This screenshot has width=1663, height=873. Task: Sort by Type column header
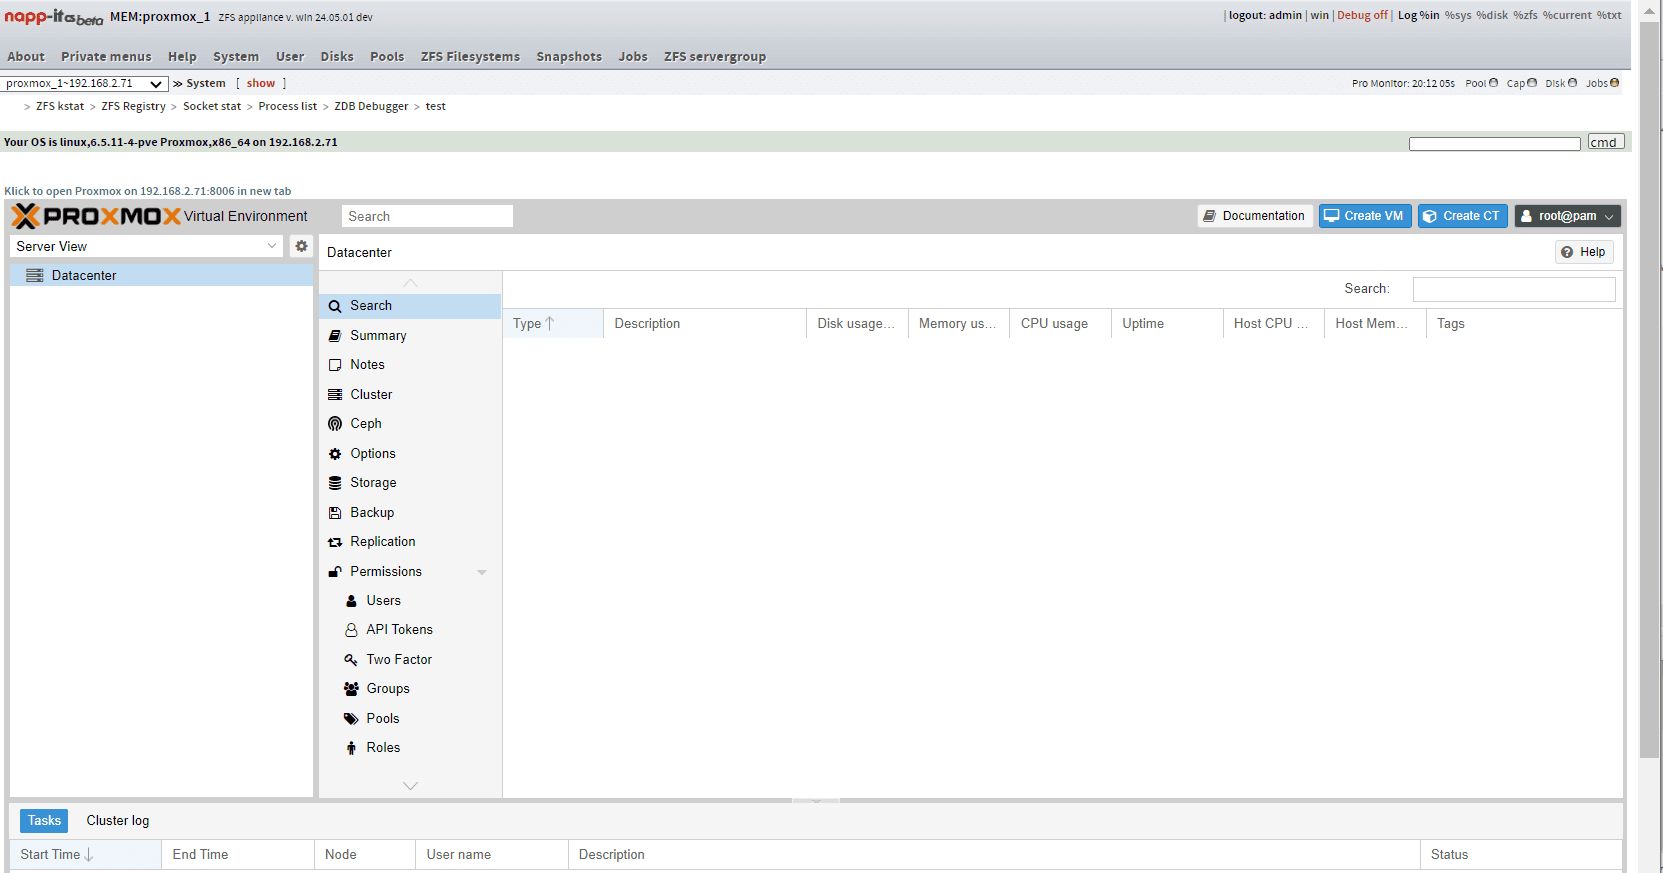553,324
